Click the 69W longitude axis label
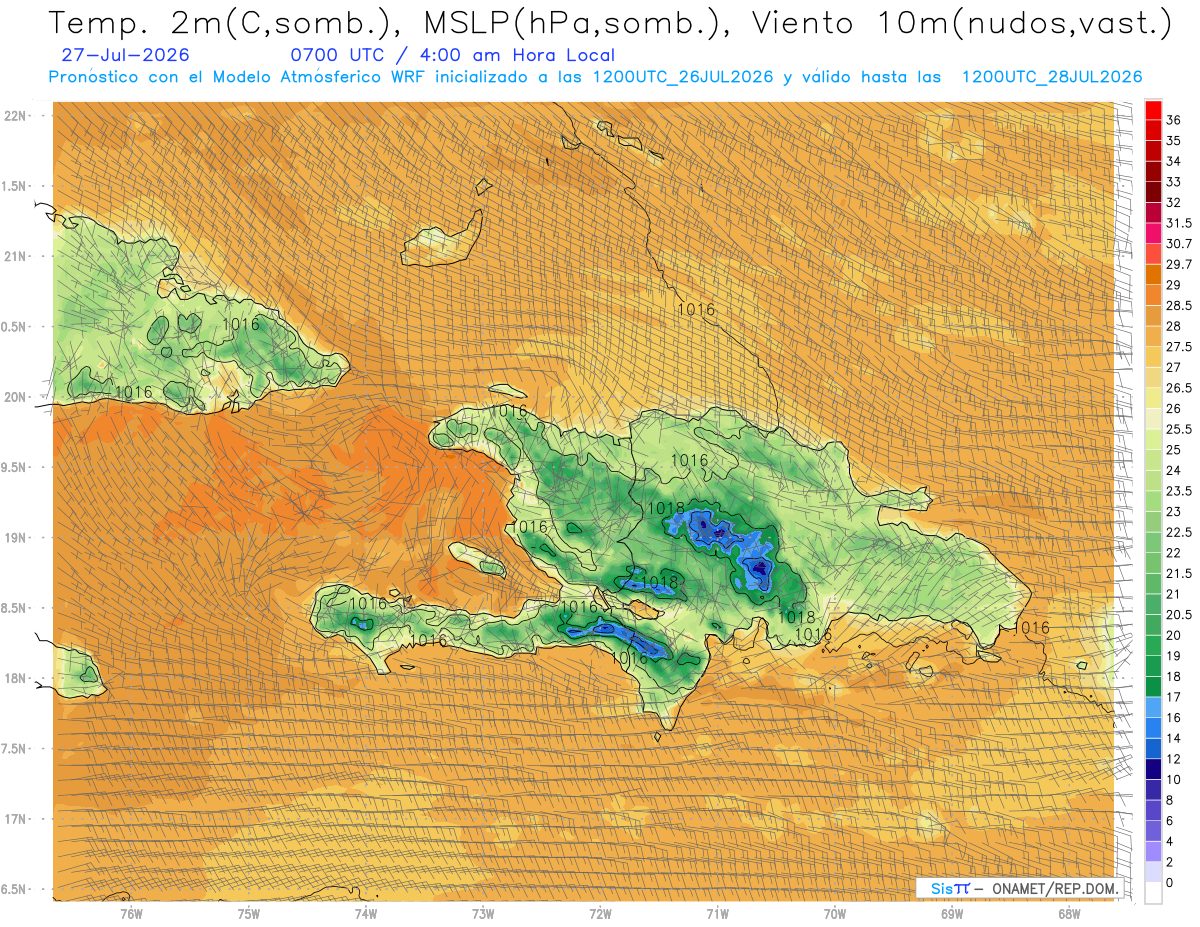The image size is (1200, 927). 951,913
